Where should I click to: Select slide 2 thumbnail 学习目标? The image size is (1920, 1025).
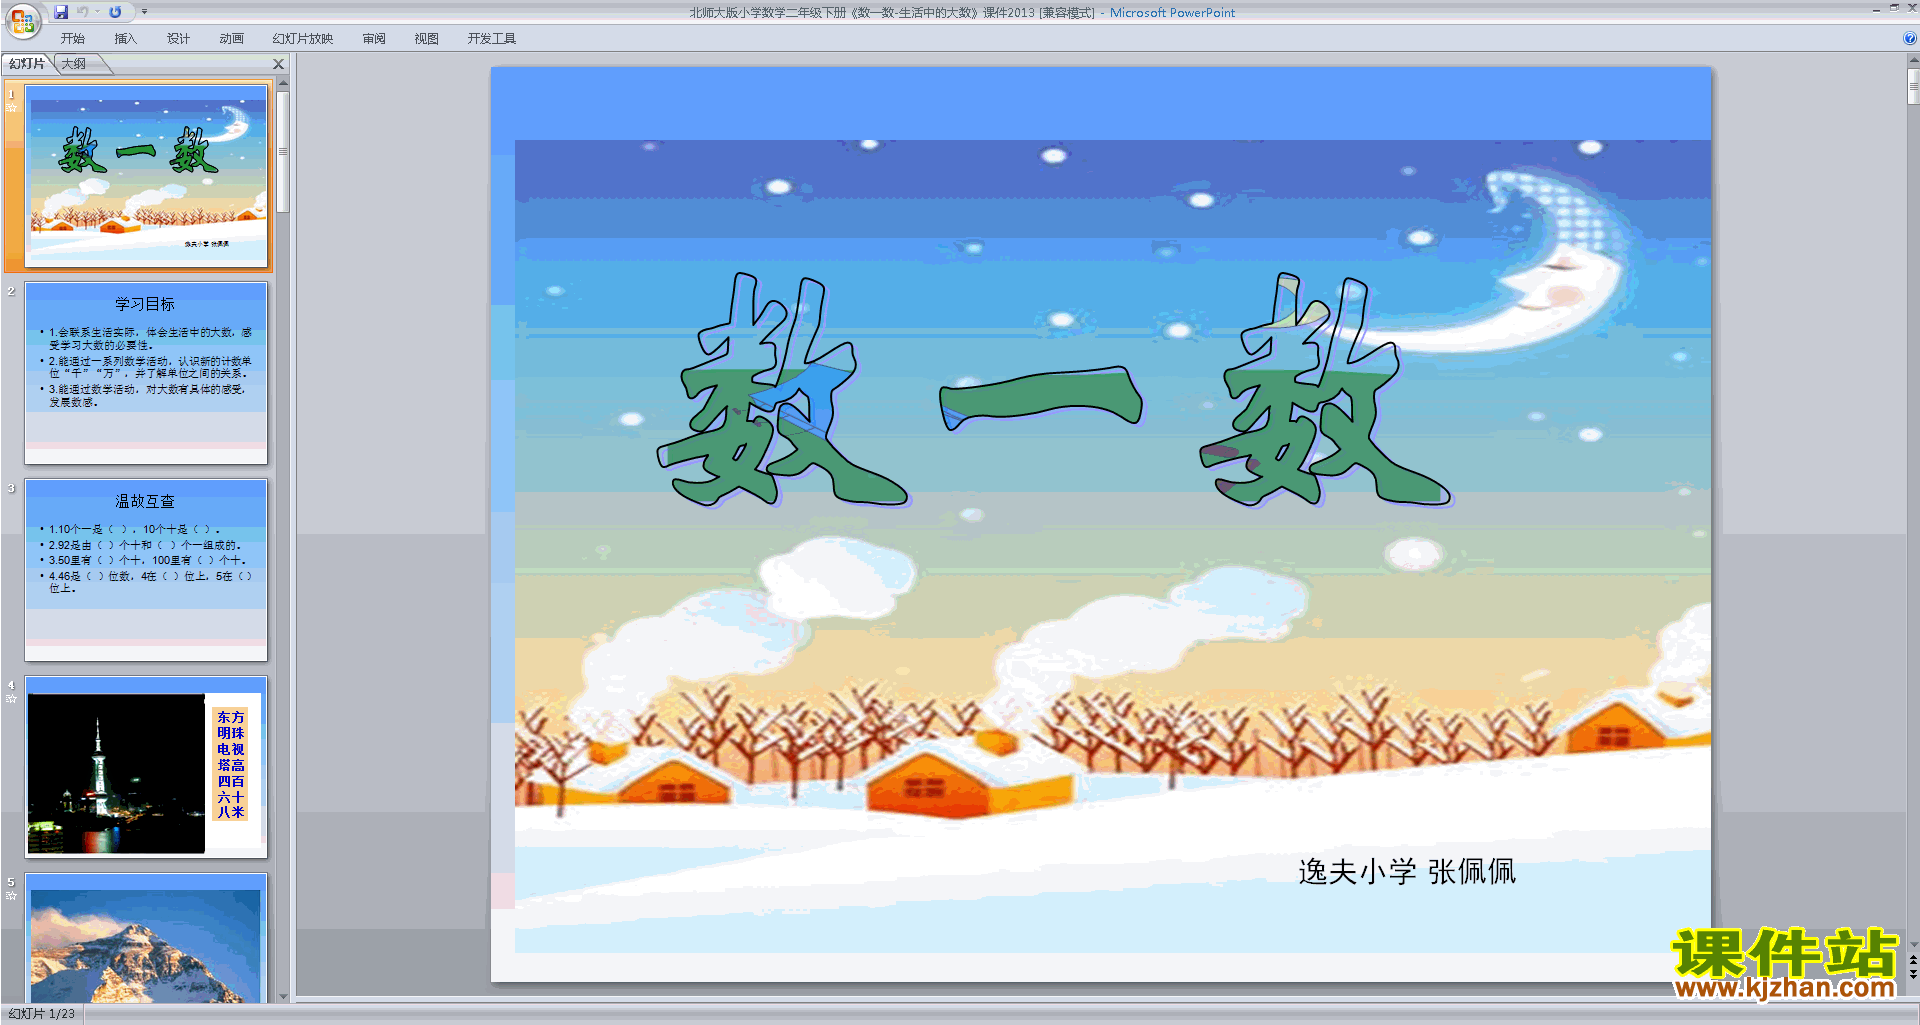pyautogui.click(x=146, y=373)
